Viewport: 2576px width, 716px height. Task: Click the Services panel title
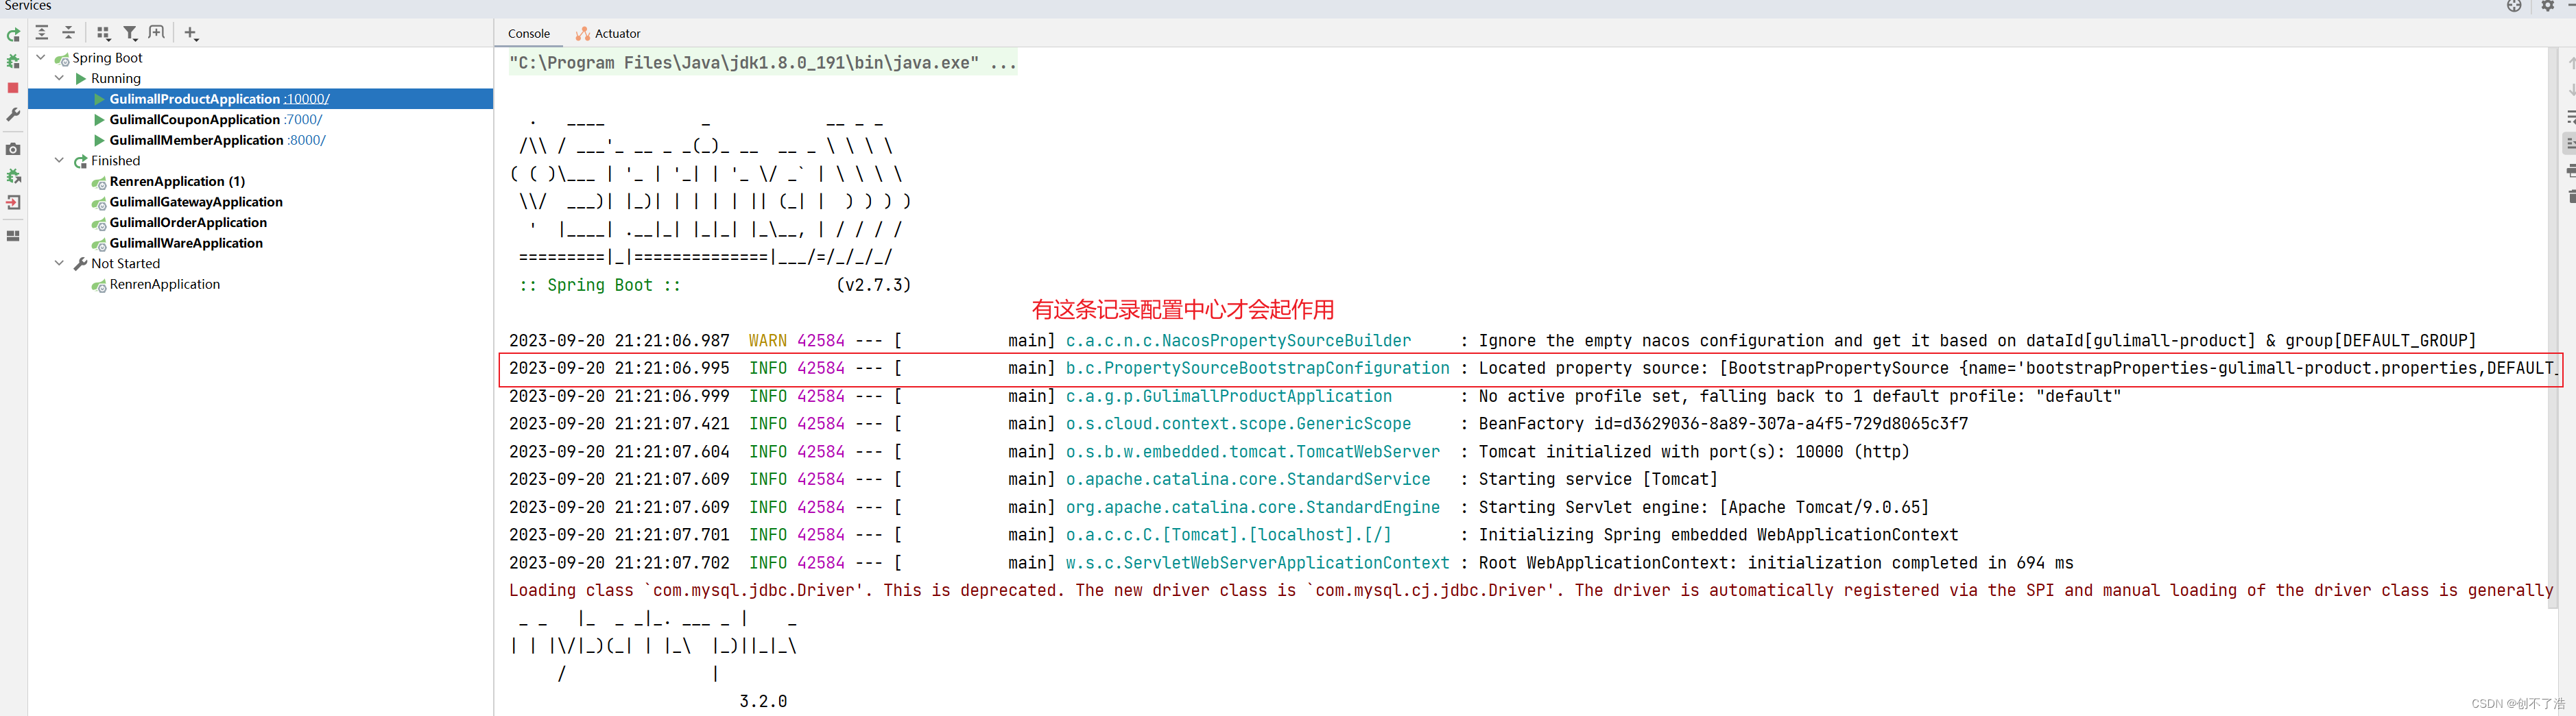28,6
